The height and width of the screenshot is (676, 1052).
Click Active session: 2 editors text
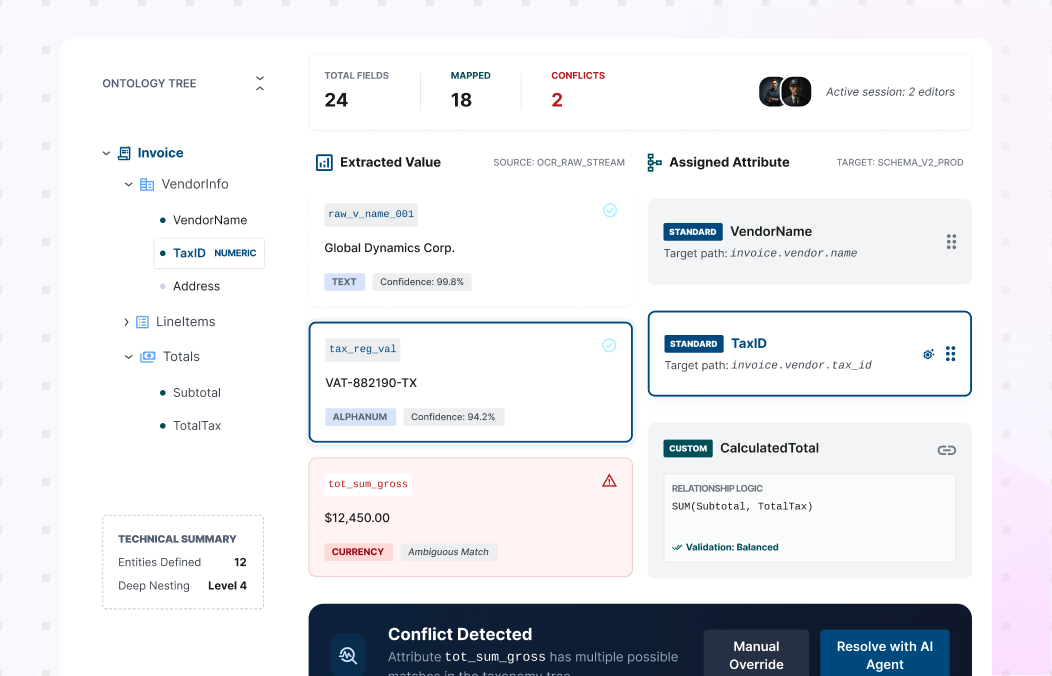point(890,92)
